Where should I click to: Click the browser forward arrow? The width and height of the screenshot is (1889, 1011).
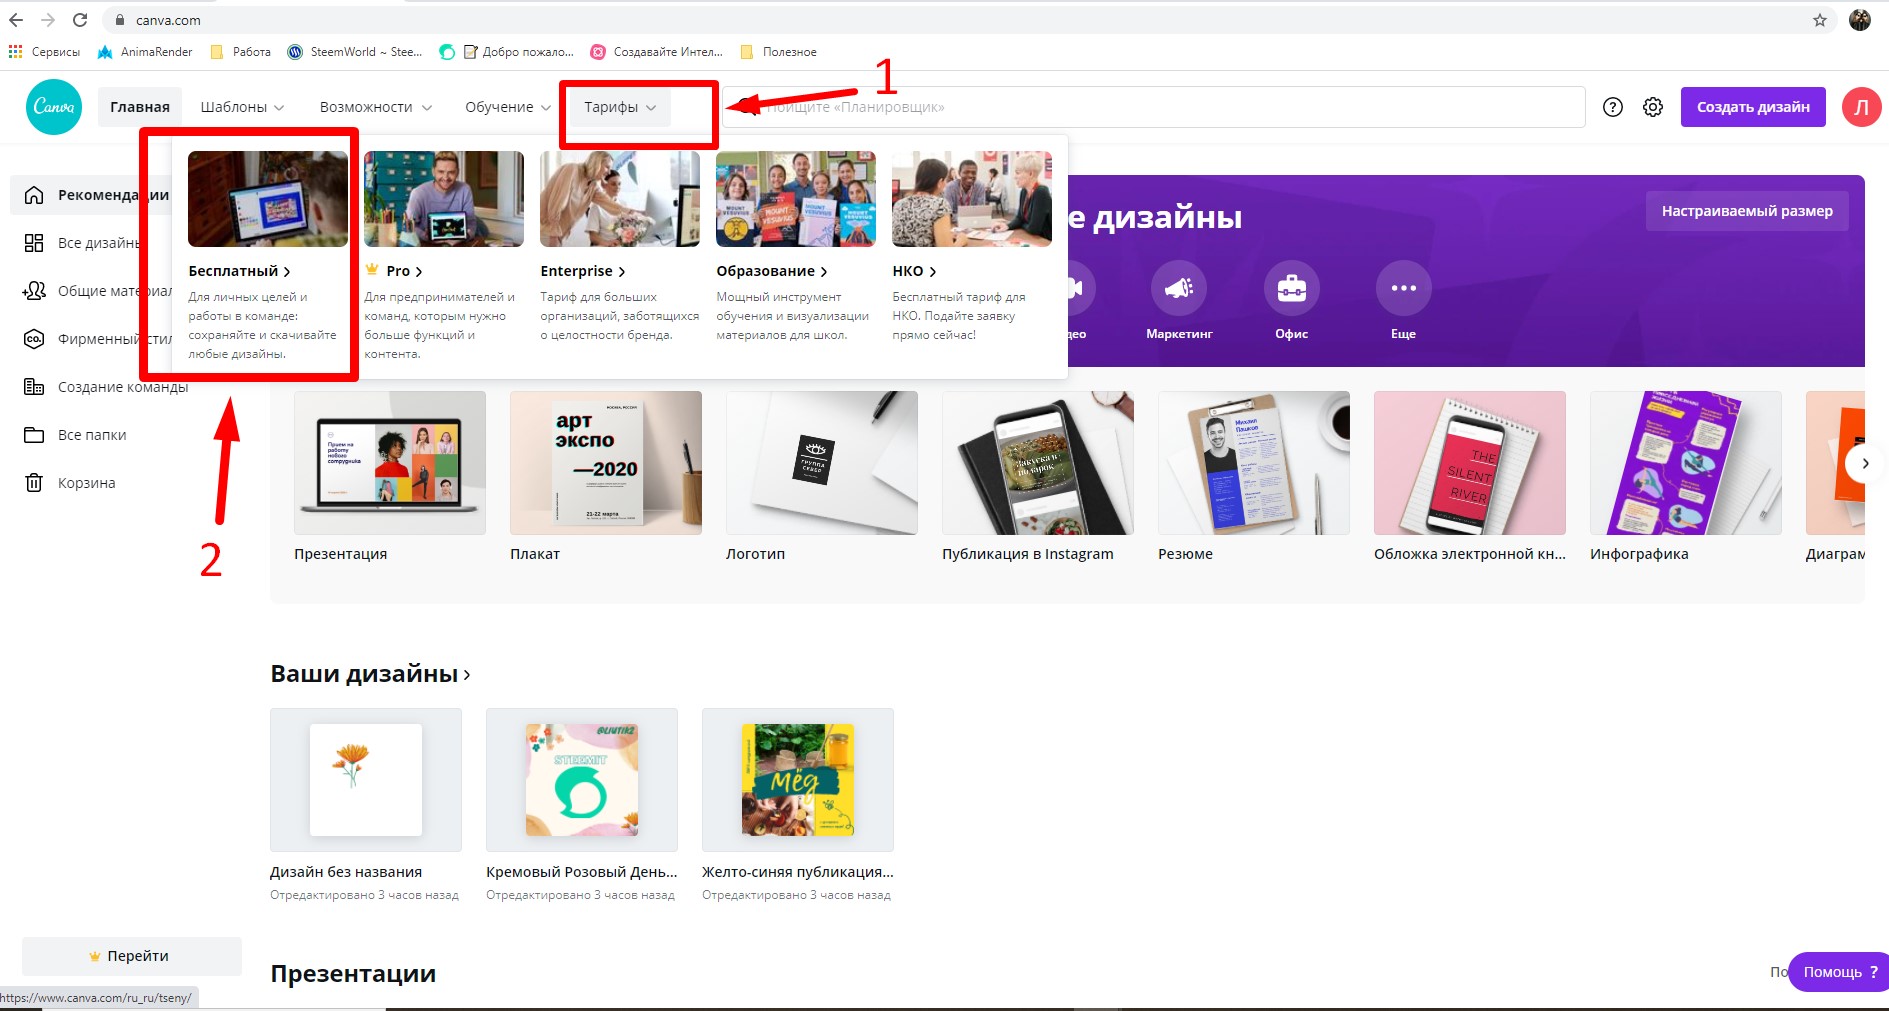tap(48, 20)
